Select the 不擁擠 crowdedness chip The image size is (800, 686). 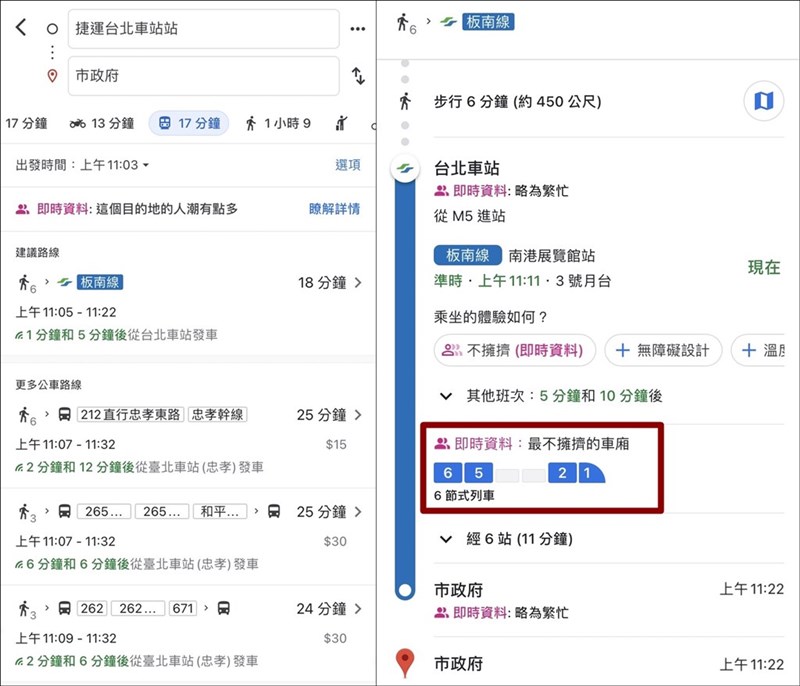coord(514,350)
